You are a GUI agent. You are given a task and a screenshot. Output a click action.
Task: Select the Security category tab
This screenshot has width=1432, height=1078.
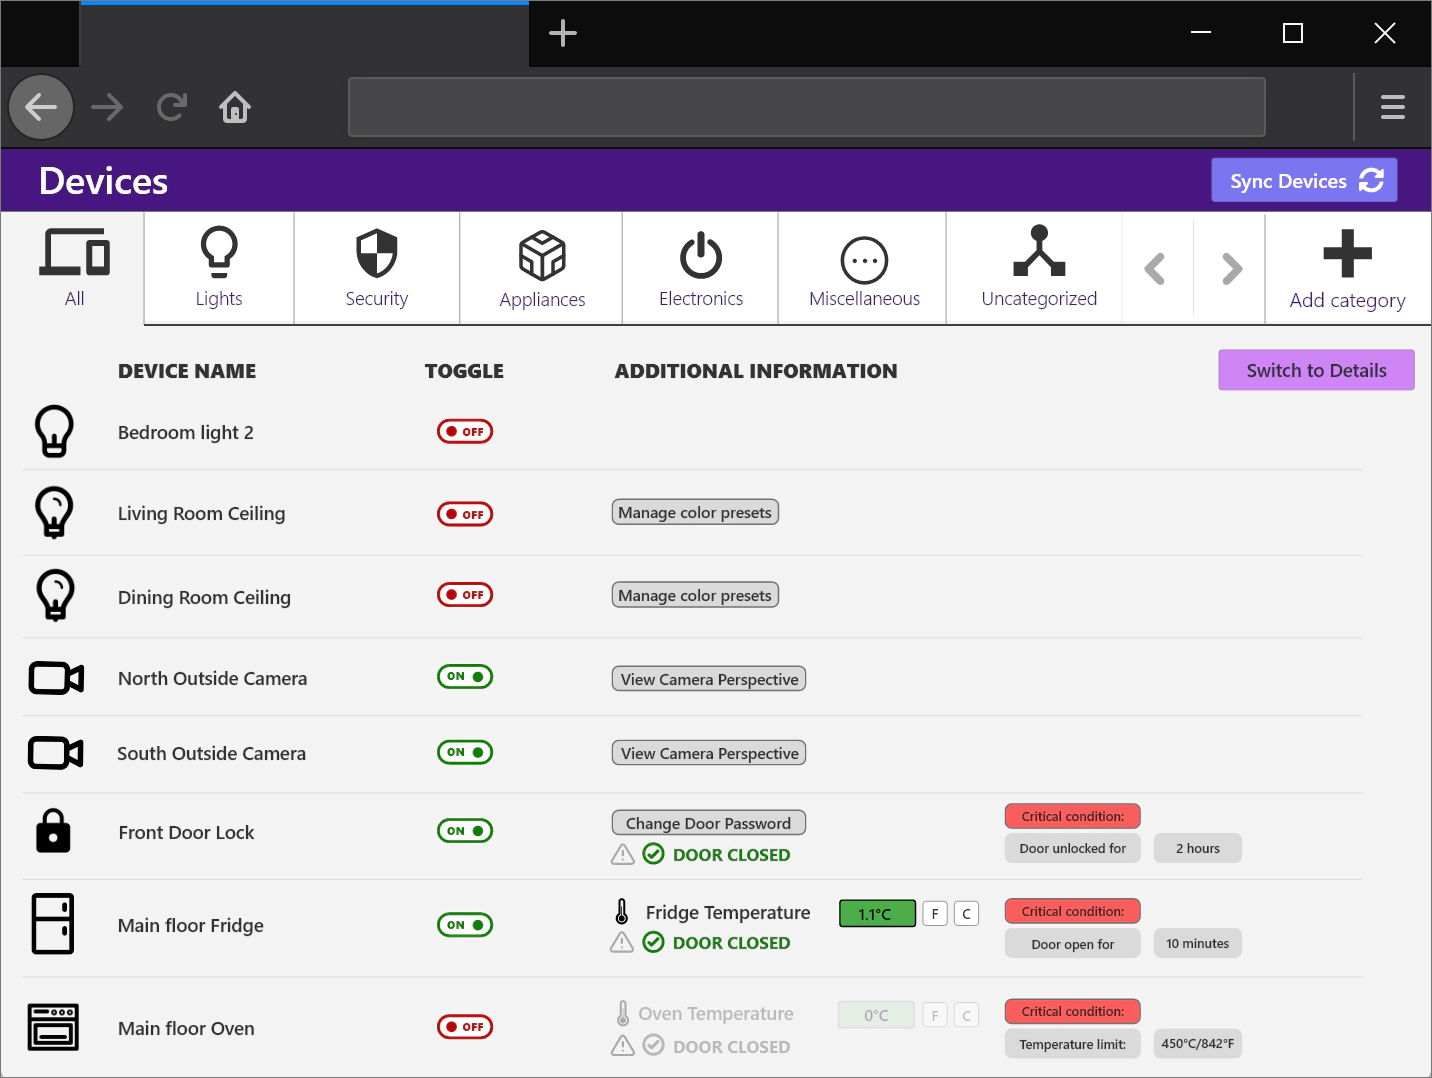(377, 268)
